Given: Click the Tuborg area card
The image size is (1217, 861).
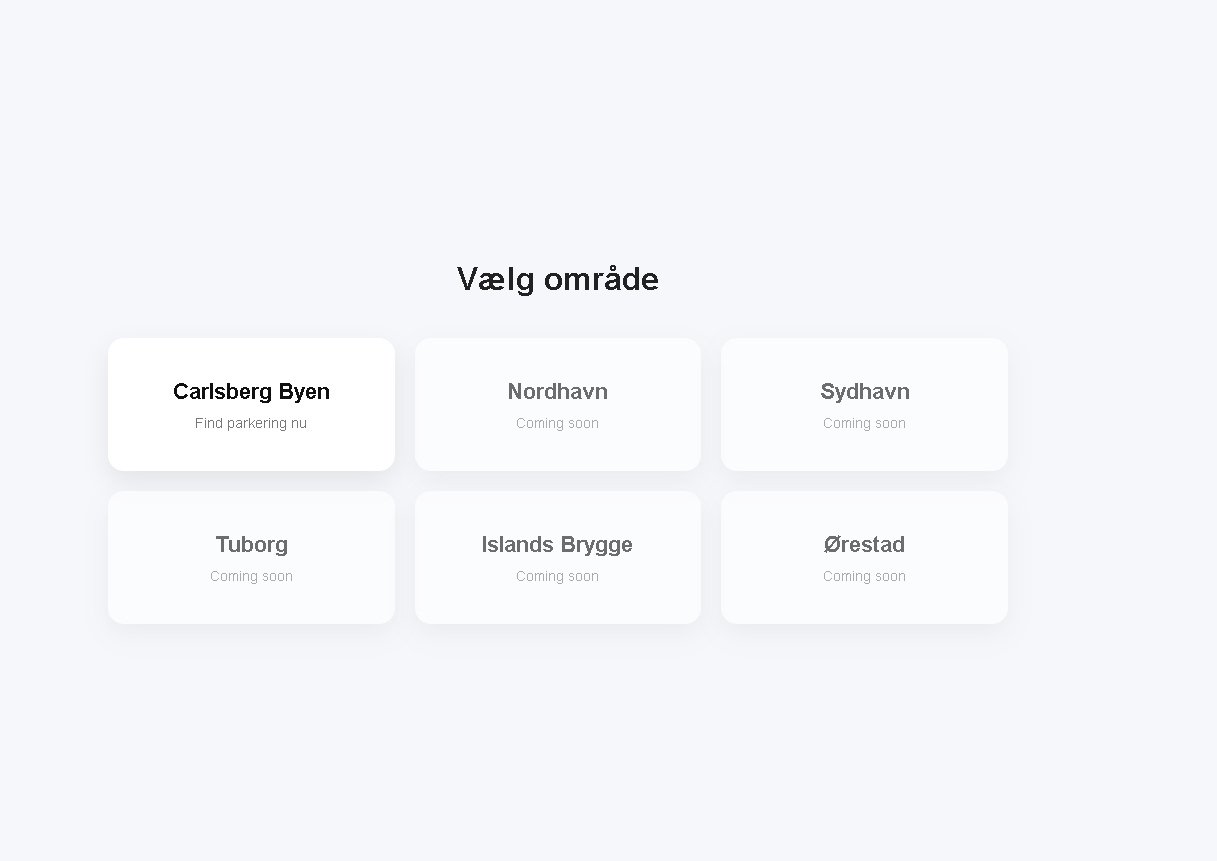Looking at the screenshot, I should click(251, 557).
